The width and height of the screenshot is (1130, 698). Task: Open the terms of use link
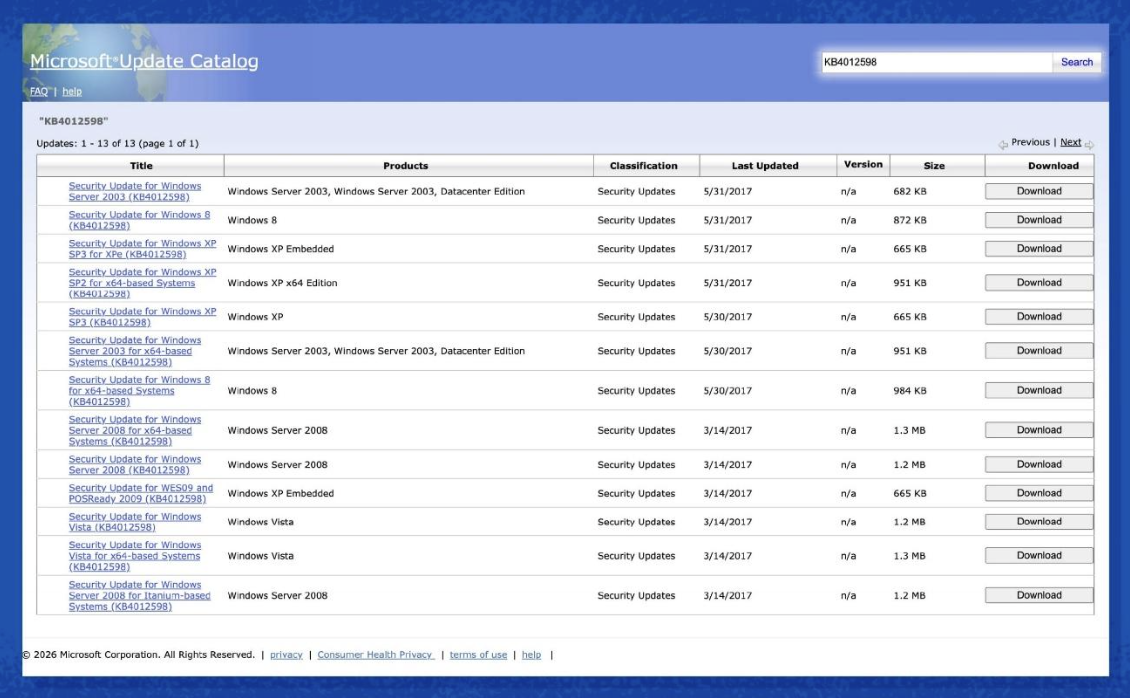(478, 655)
